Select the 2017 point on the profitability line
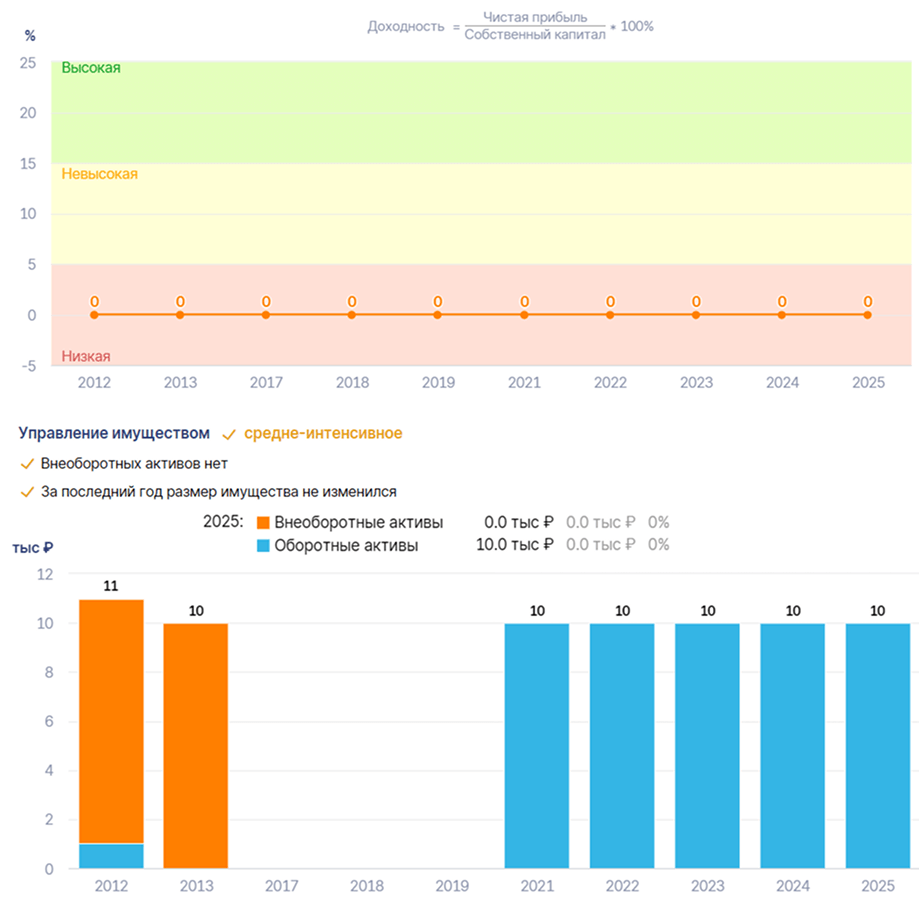This screenshot has height=900, width=919. point(266,315)
